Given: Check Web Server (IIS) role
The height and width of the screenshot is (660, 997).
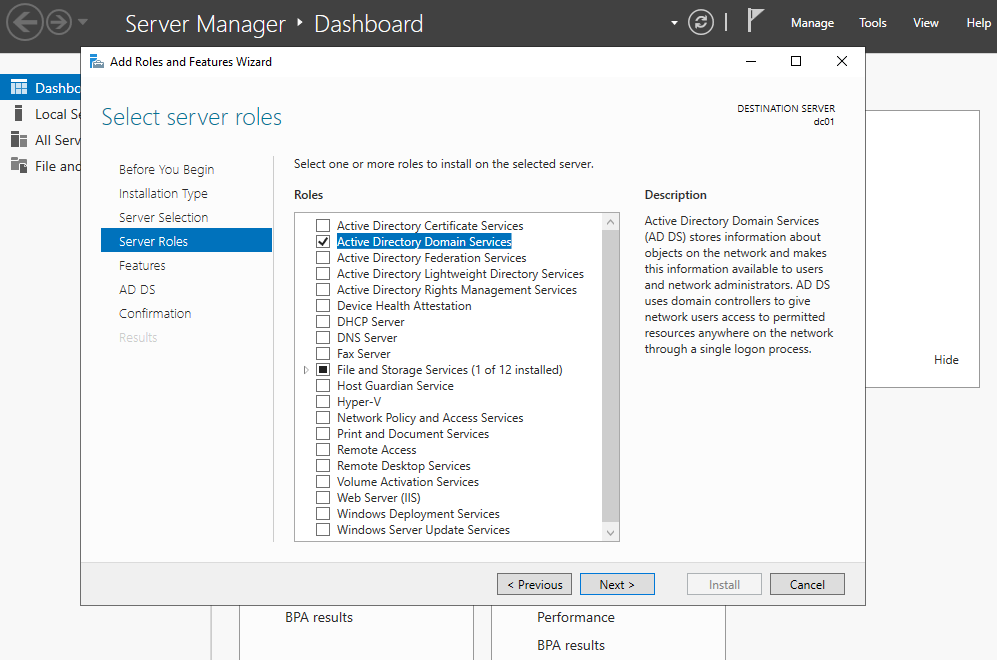Looking at the screenshot, I should coord(323,498).
